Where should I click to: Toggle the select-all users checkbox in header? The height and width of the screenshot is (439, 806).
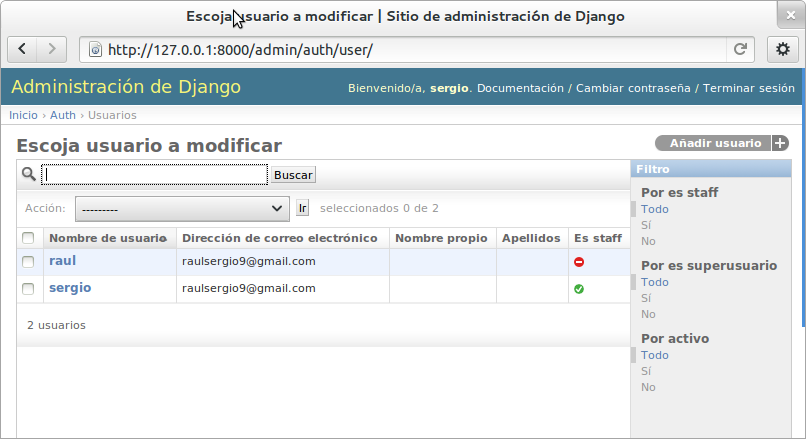28,238
